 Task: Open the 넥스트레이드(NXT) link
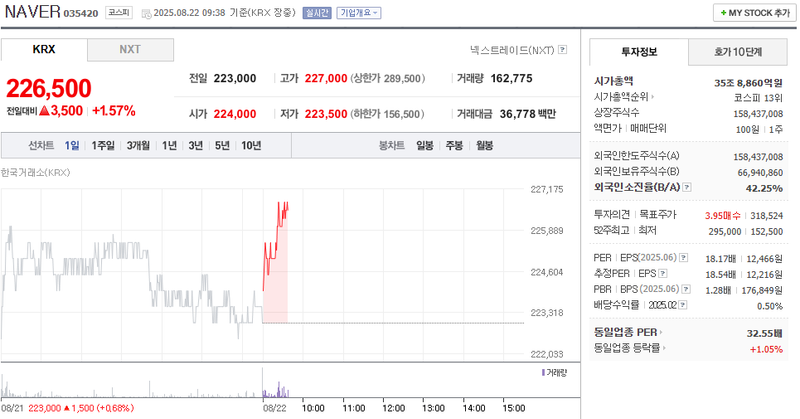[512, 50]
